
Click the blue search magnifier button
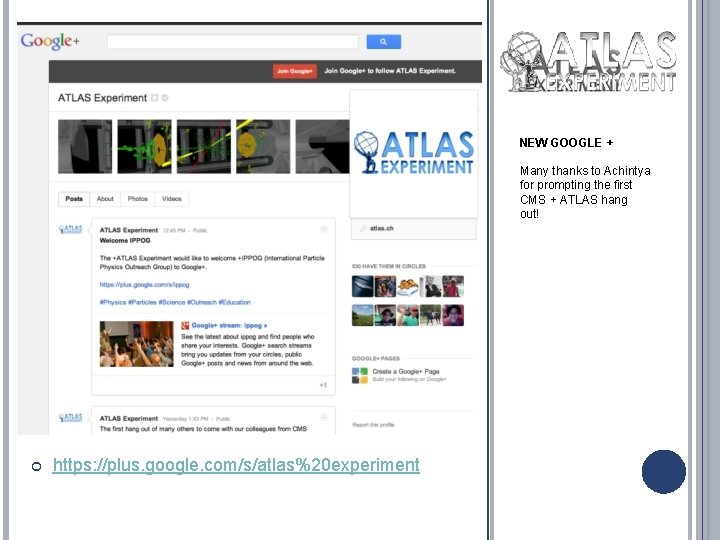tap(383, 42)
